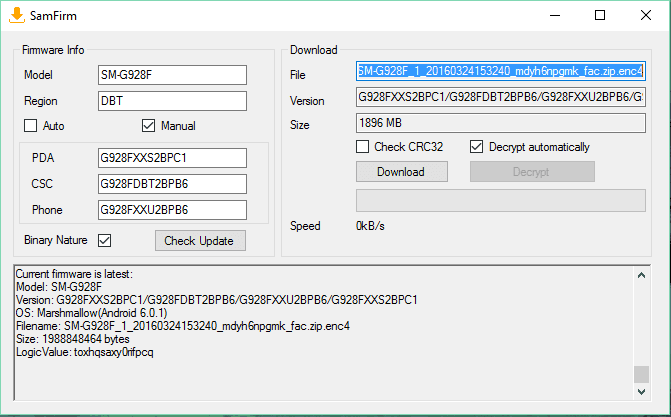This screenshot has height=417, width=671.
Task: Click the 'OS: Marshmallow(Android 6.0.1)' log line
Action: pyautogui.click(x=92, y=313)
